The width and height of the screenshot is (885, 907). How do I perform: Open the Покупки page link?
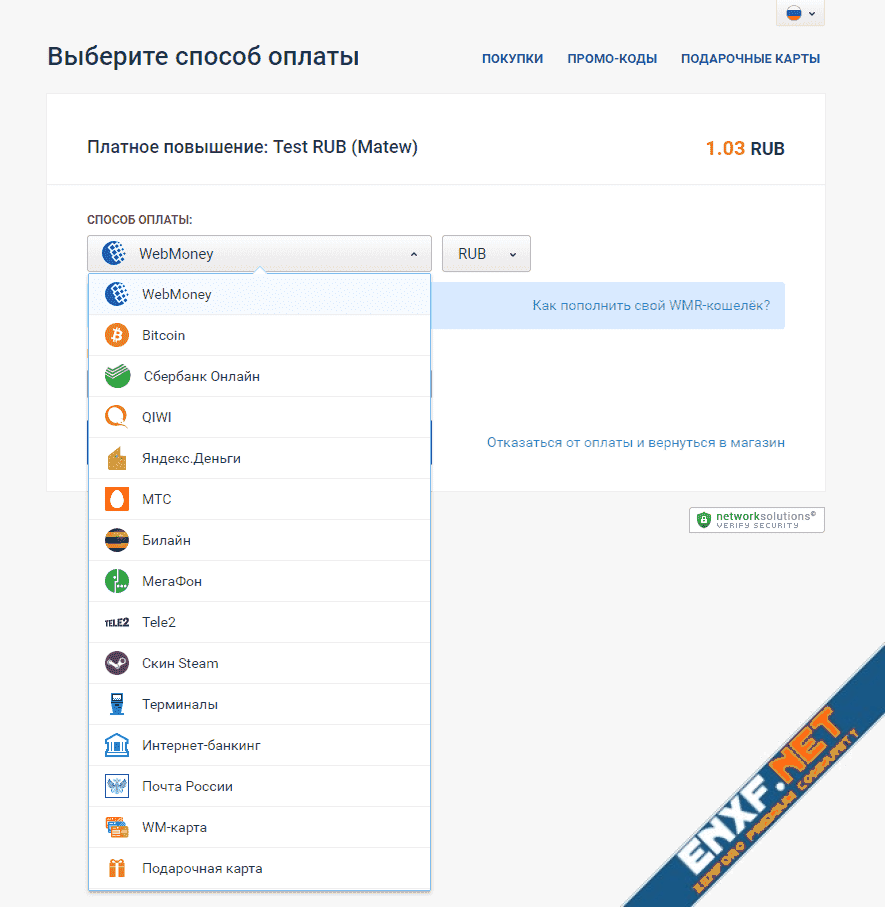(512, 59)
